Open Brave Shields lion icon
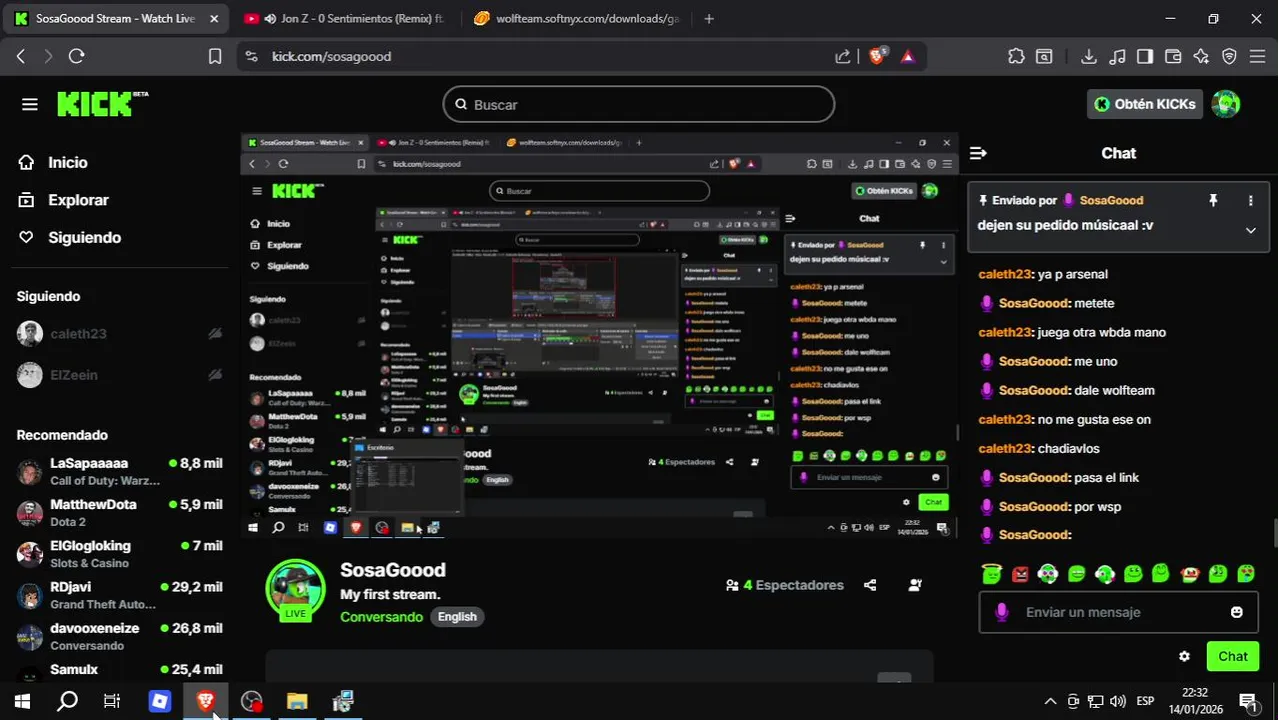Viewport: 1278px width, 720px height. tap(877, 56)
